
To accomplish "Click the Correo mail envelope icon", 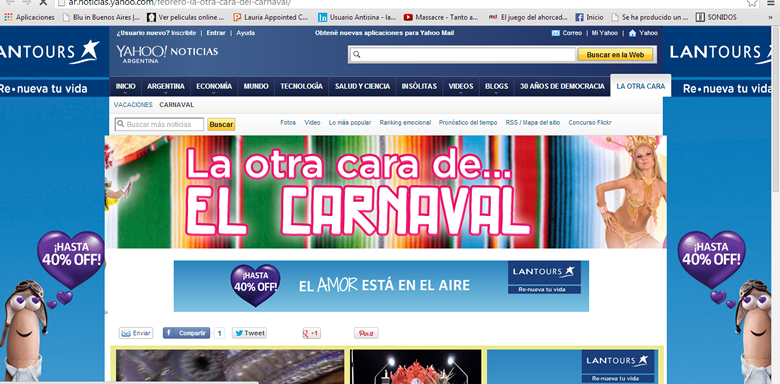I will click(556, 33).
